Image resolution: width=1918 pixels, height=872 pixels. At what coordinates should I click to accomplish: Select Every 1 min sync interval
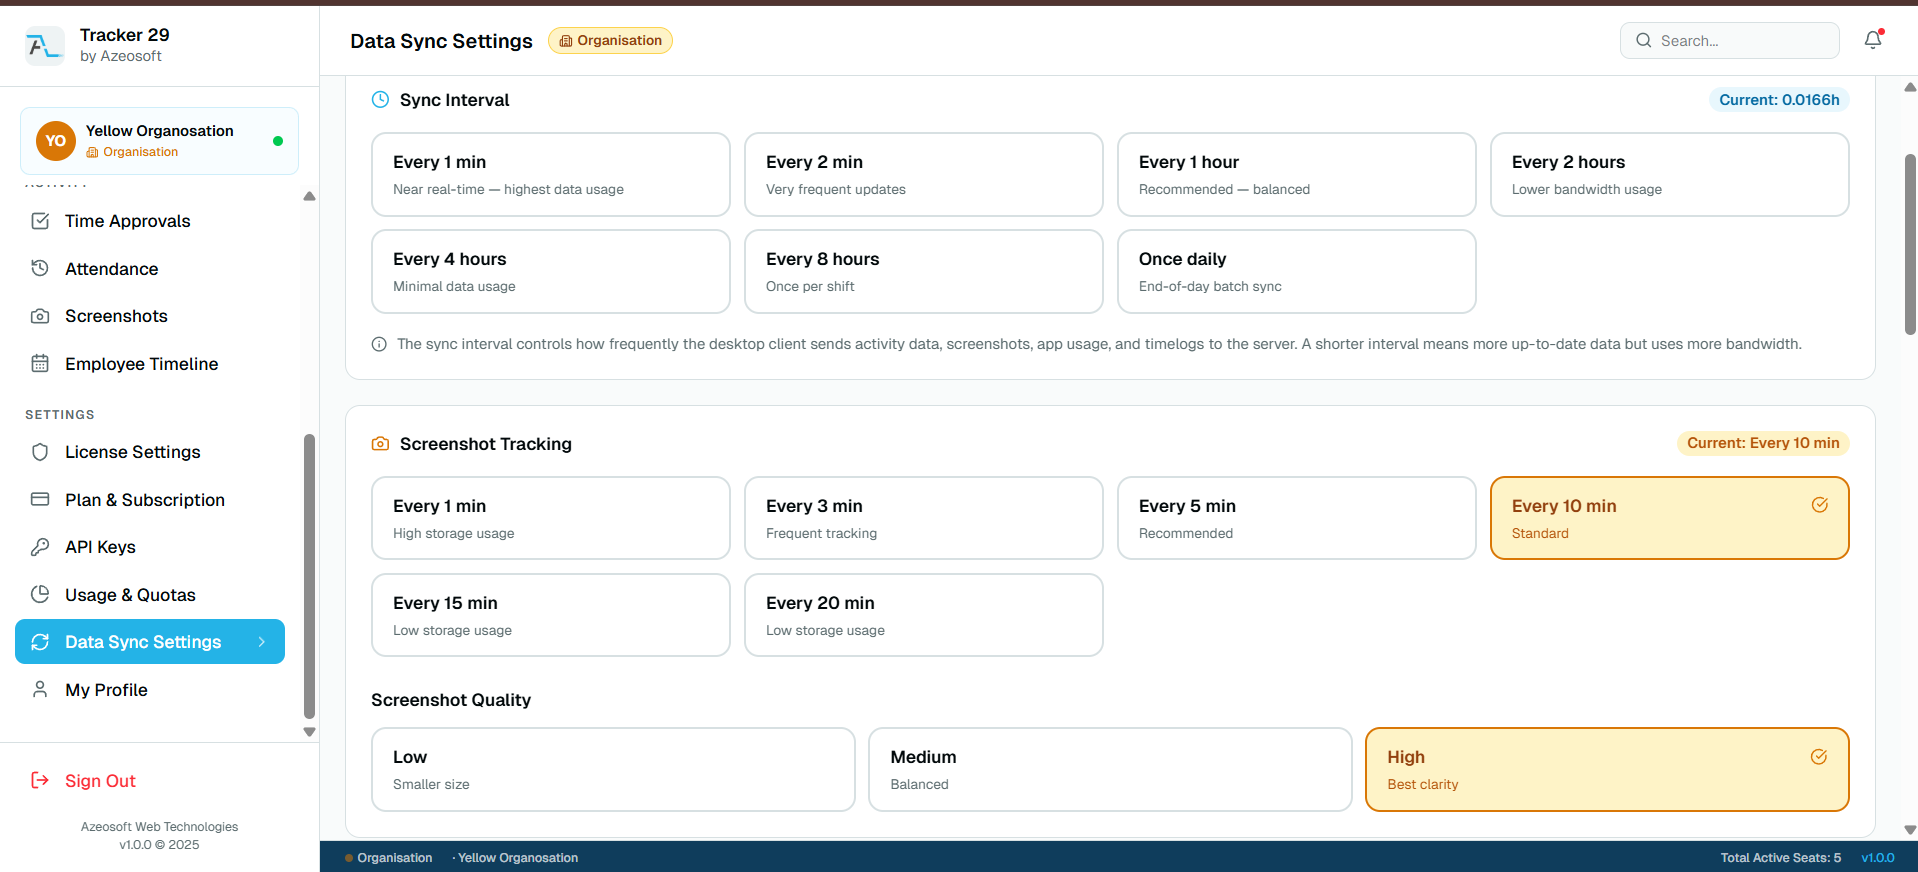(x=551, y=175)
